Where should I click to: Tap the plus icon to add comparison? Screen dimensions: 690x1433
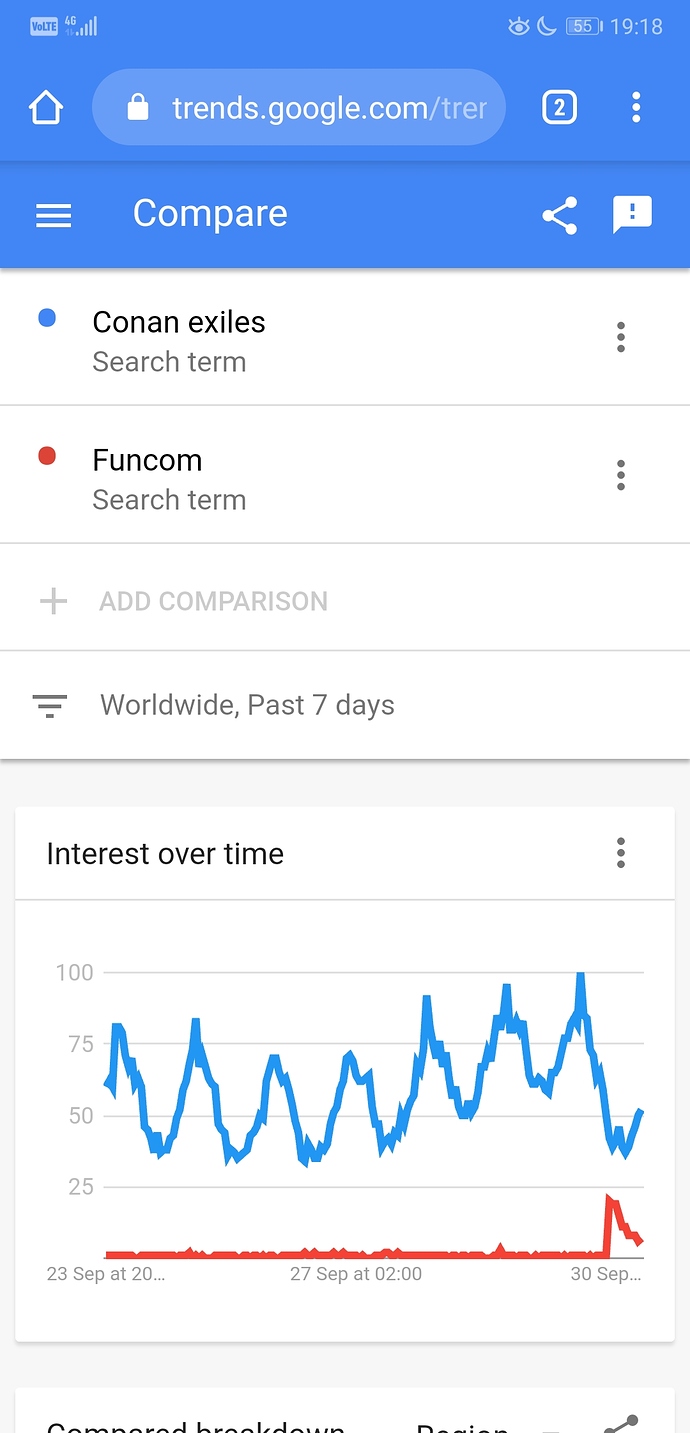tap(53, 601)
